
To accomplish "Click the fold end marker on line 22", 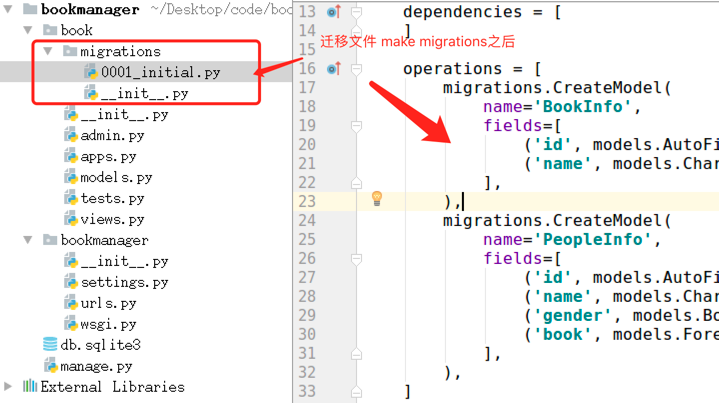I will [x=356, y=183].
